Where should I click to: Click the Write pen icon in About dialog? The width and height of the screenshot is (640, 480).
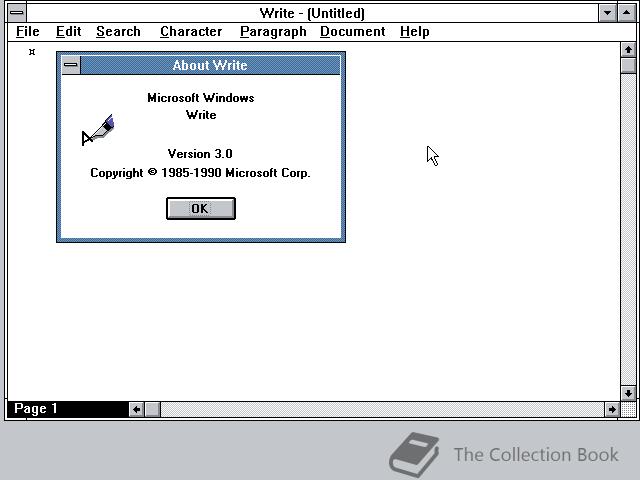tap(98, 130)
